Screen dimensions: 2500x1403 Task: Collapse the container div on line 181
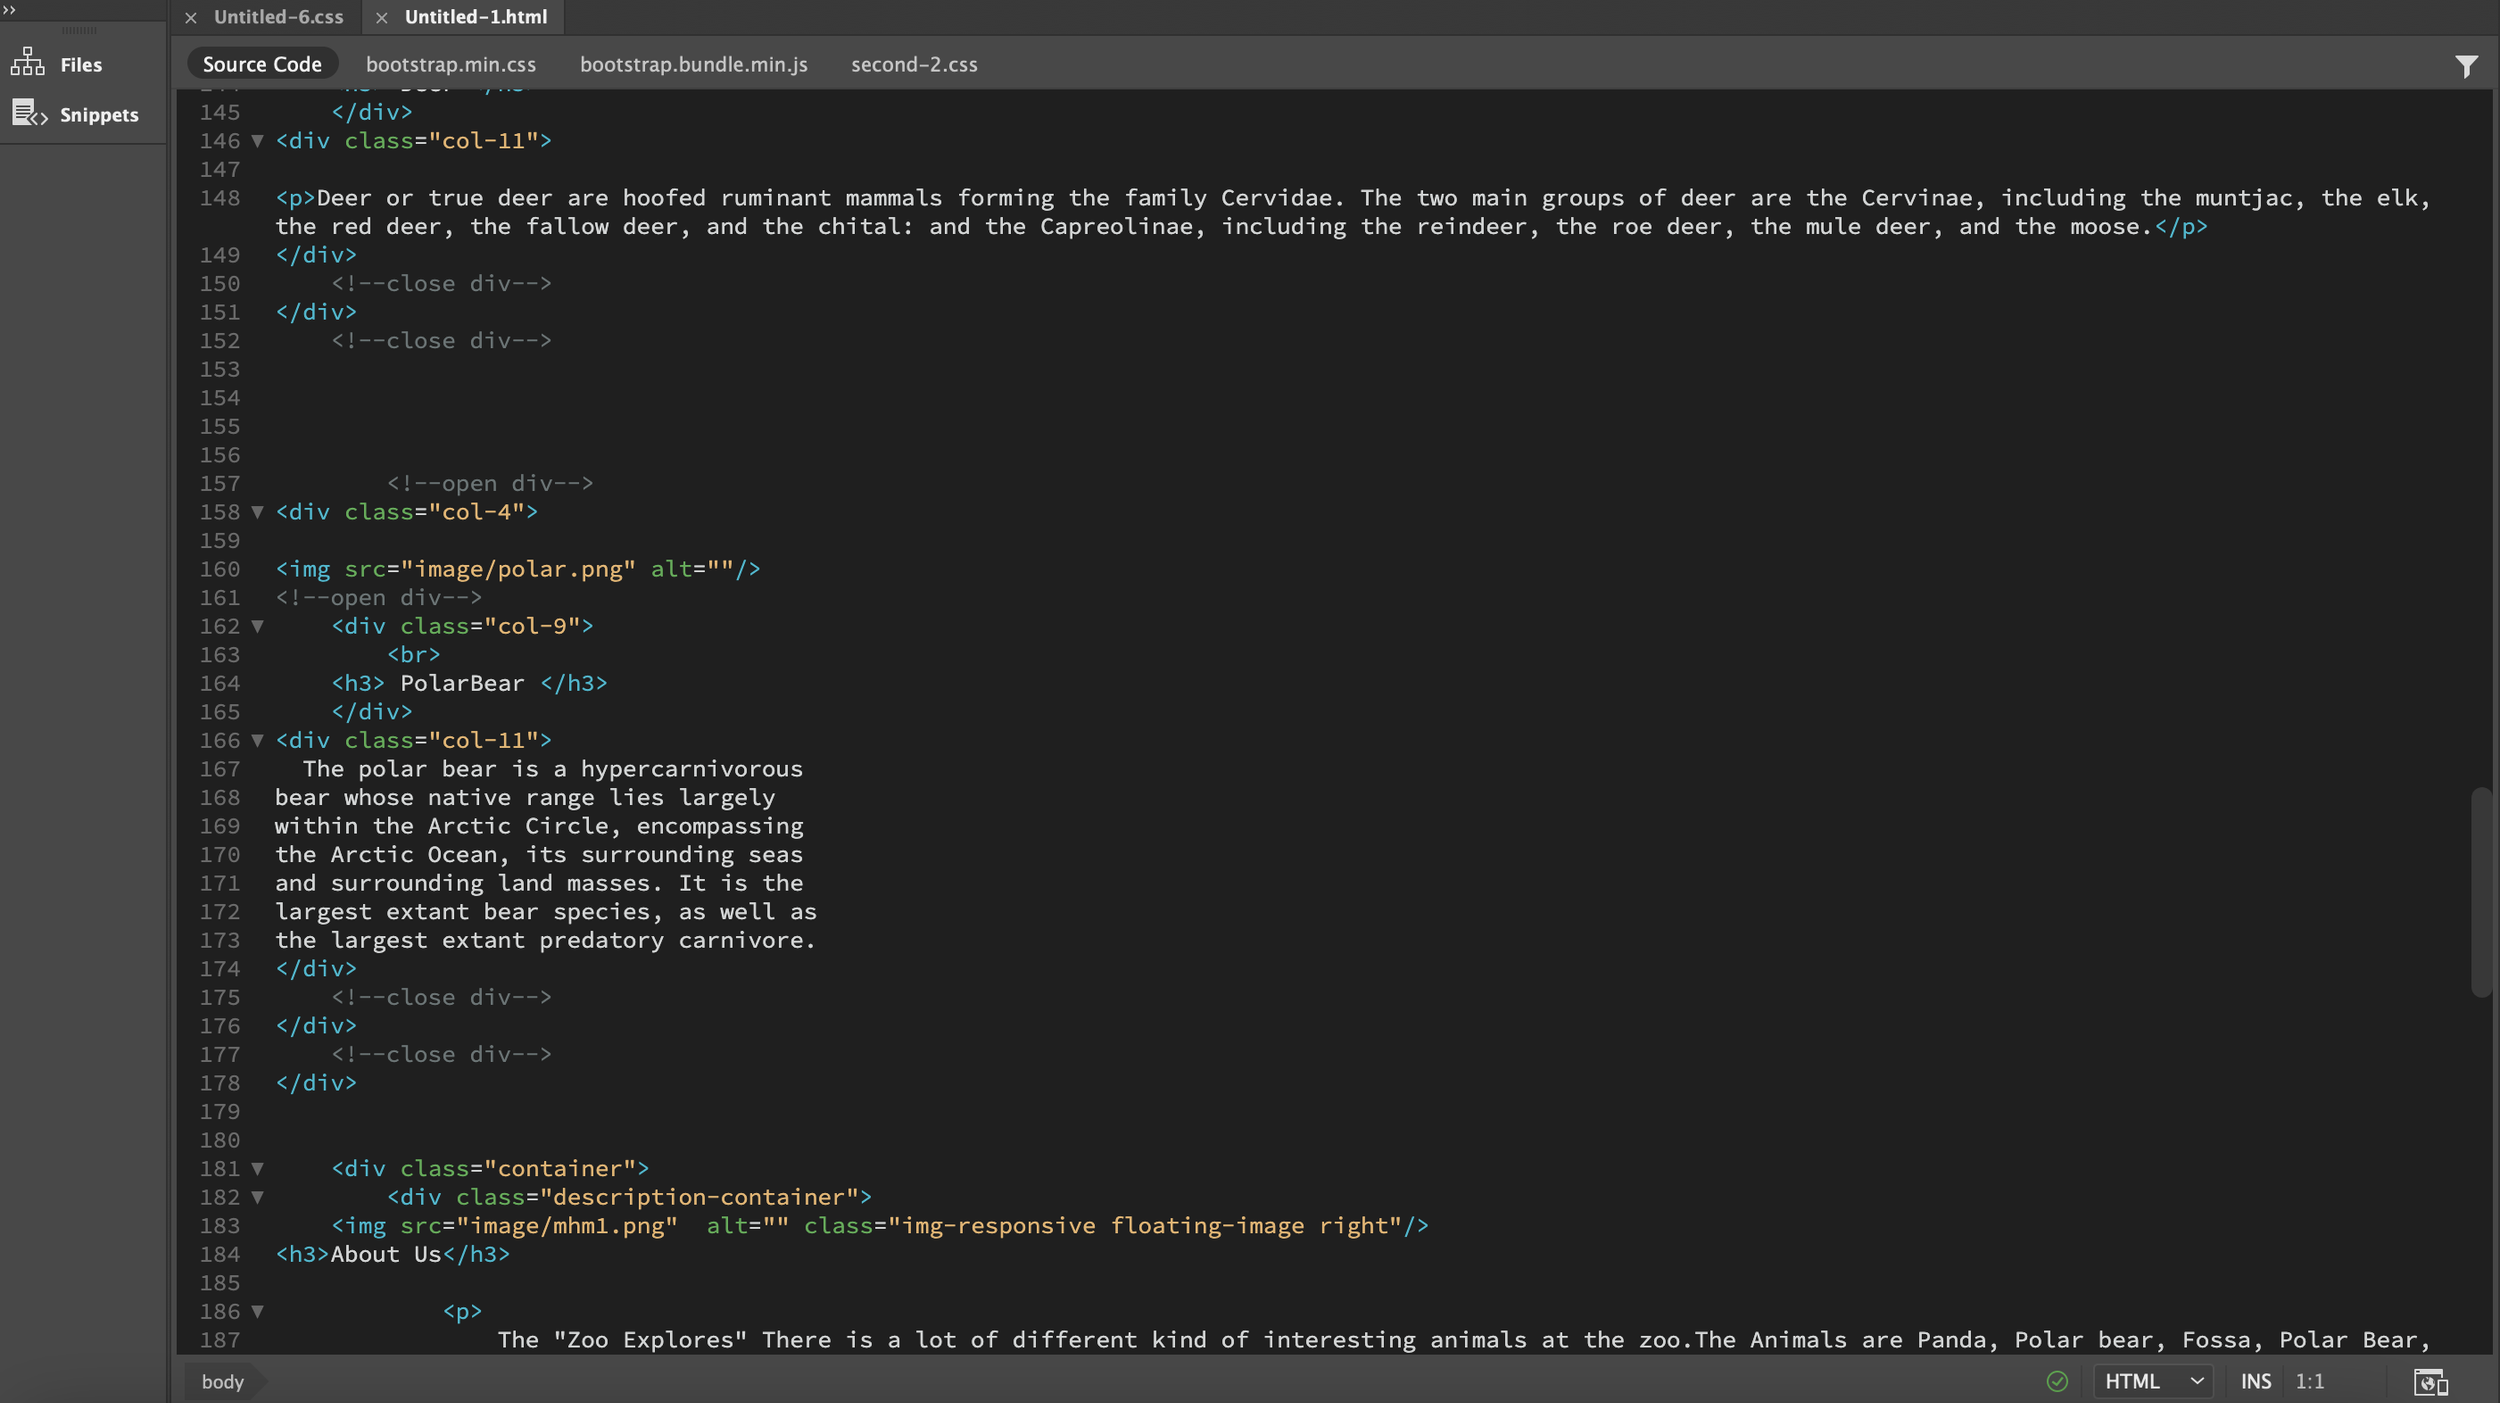click(x=257, y=1168)
